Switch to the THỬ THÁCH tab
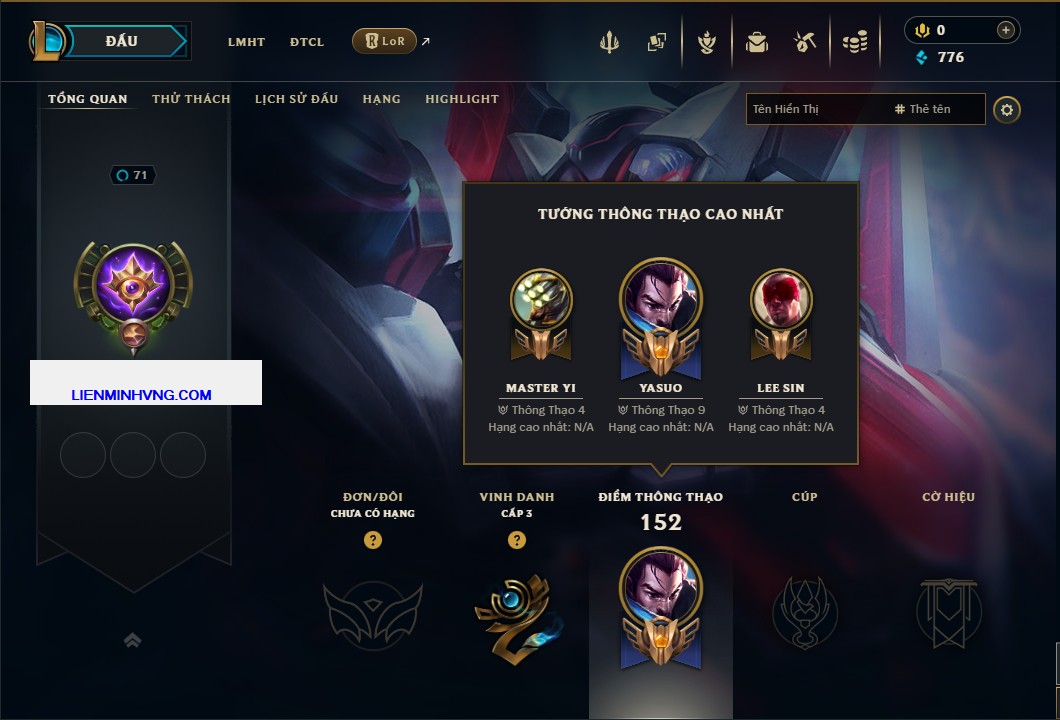This screenshot has height=720, width=1060. [191, 99]
